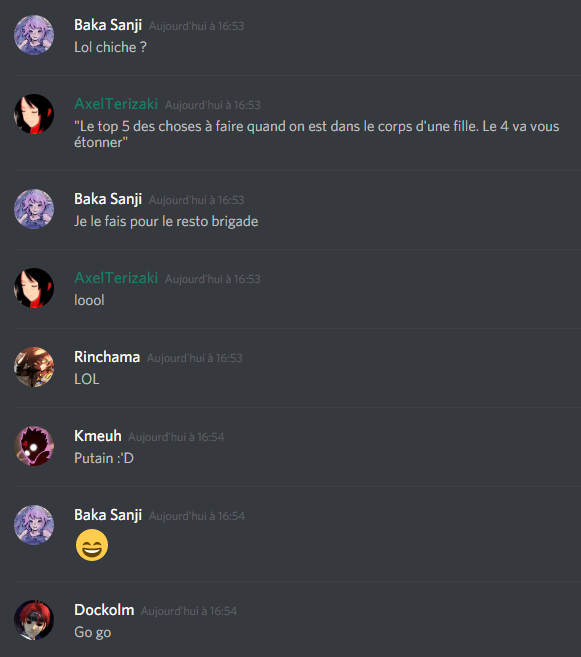Click Baka Sanji's avatar beside the grinning emoji
581x657 pixels.
pyautogui.click(x=34, y=525)
